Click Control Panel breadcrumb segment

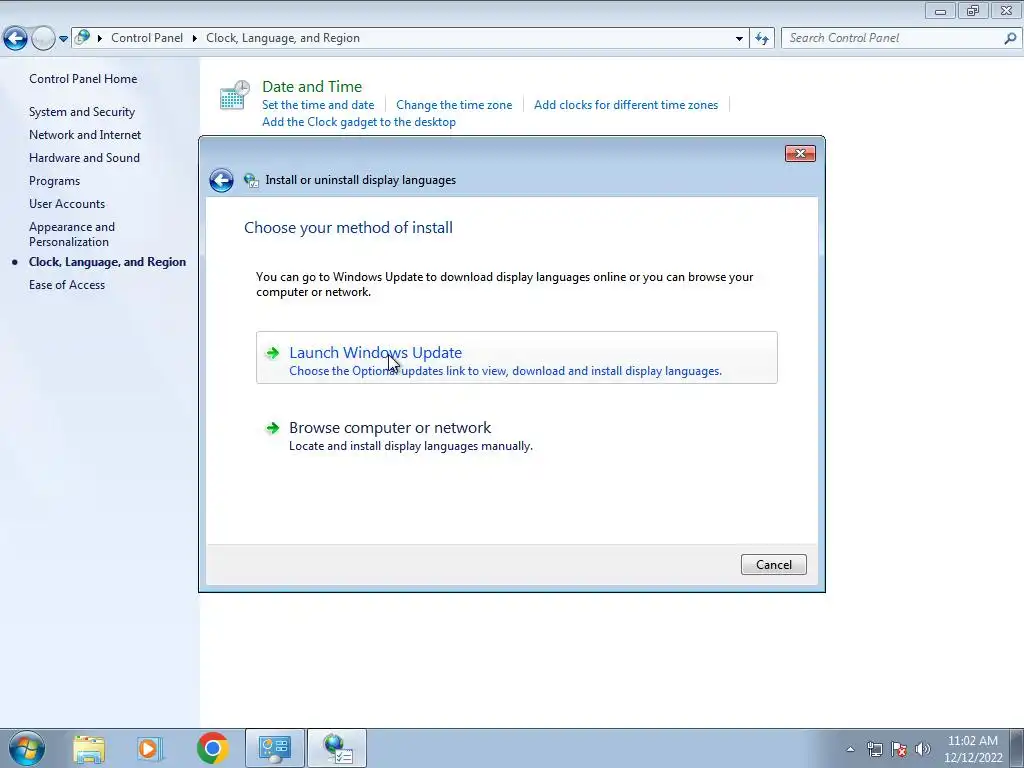(147, 38)
